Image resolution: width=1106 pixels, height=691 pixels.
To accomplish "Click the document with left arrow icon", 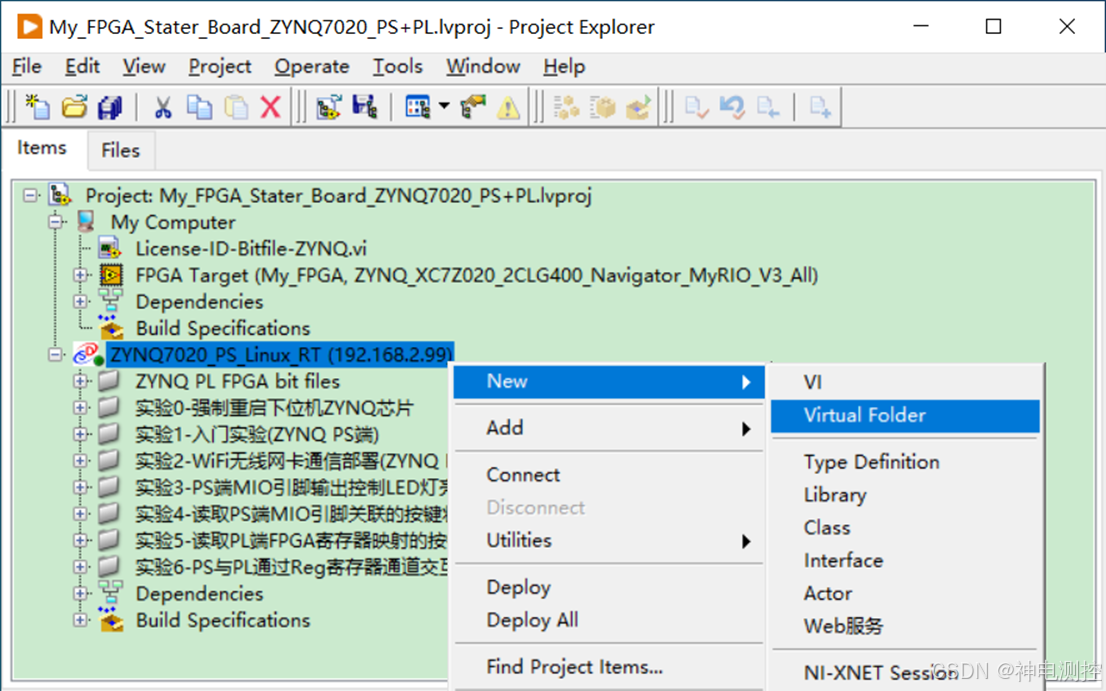I will 767,107.
